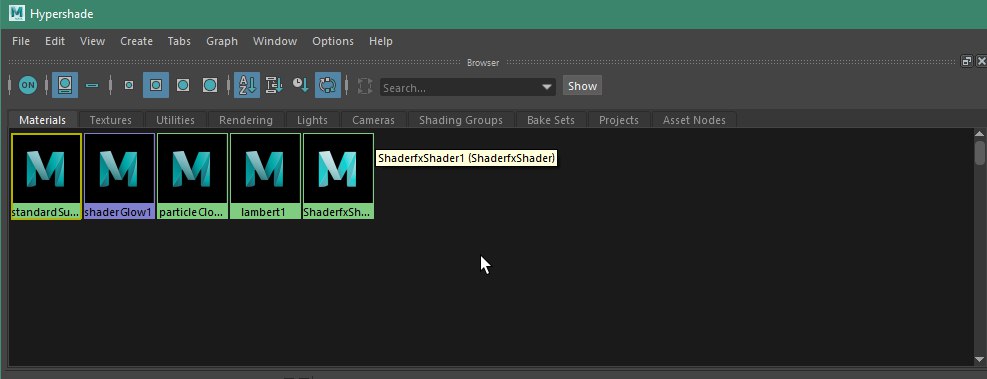
Task: Open the Window menu
Action: (x=275, y=41)
